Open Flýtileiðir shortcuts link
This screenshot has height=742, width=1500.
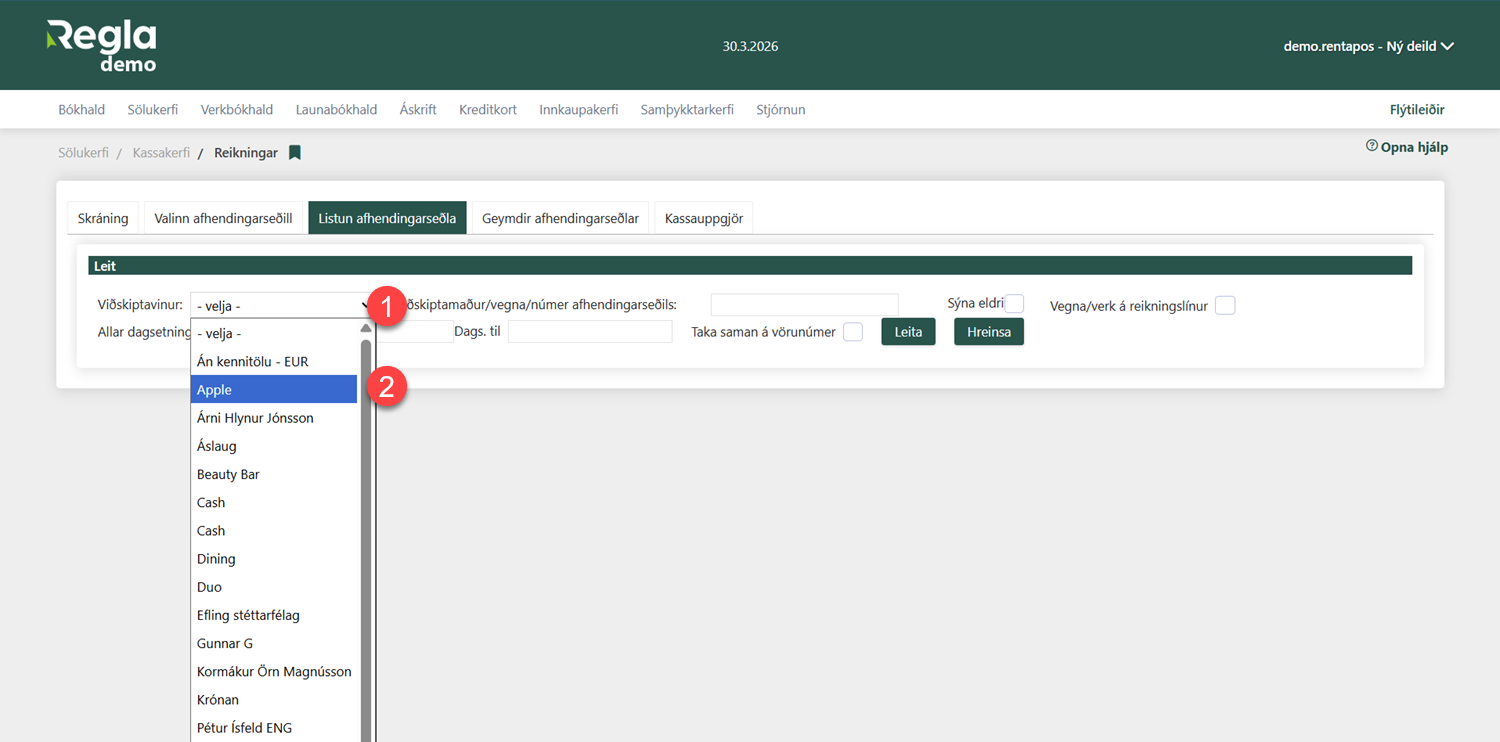tap(1417, 110)
